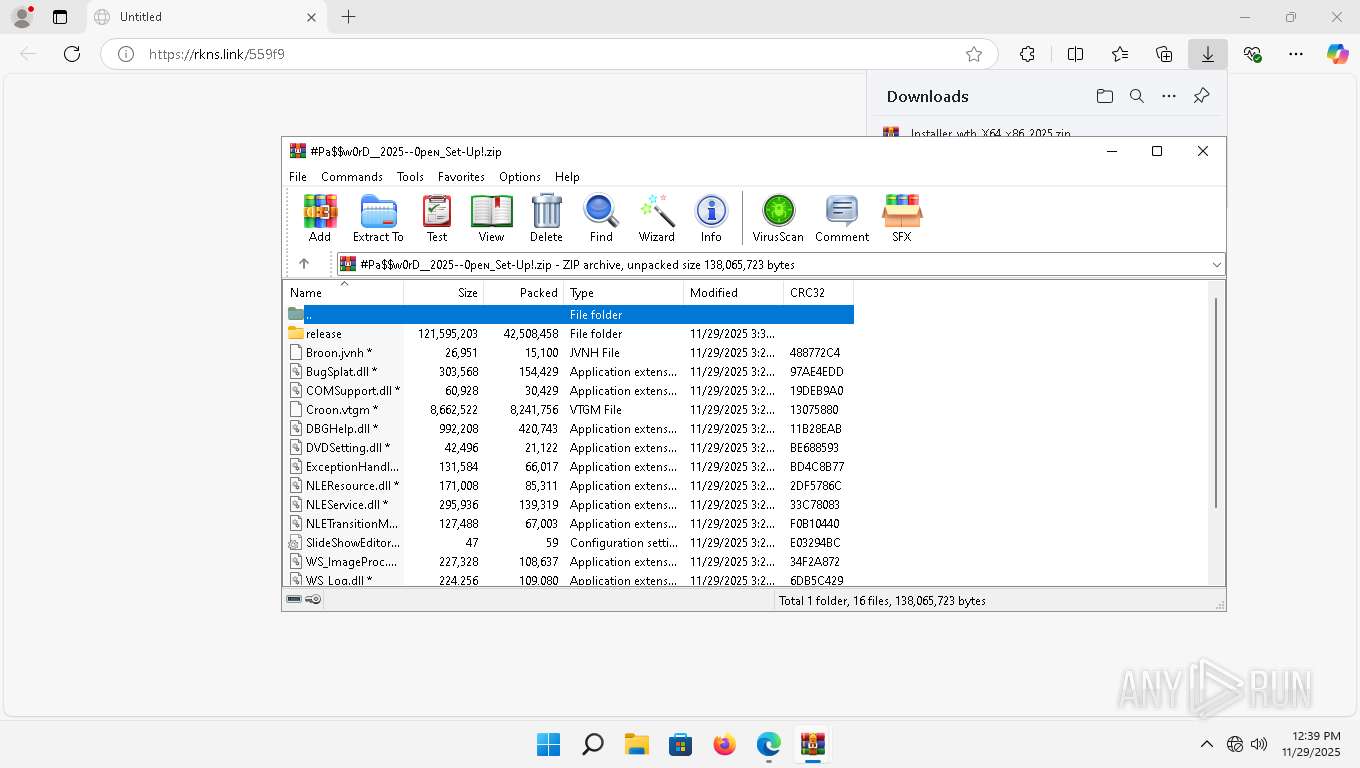Open downloads folder icon in Downloads panel
This screenshot has height=768, width=1360.
(1104, 96)
